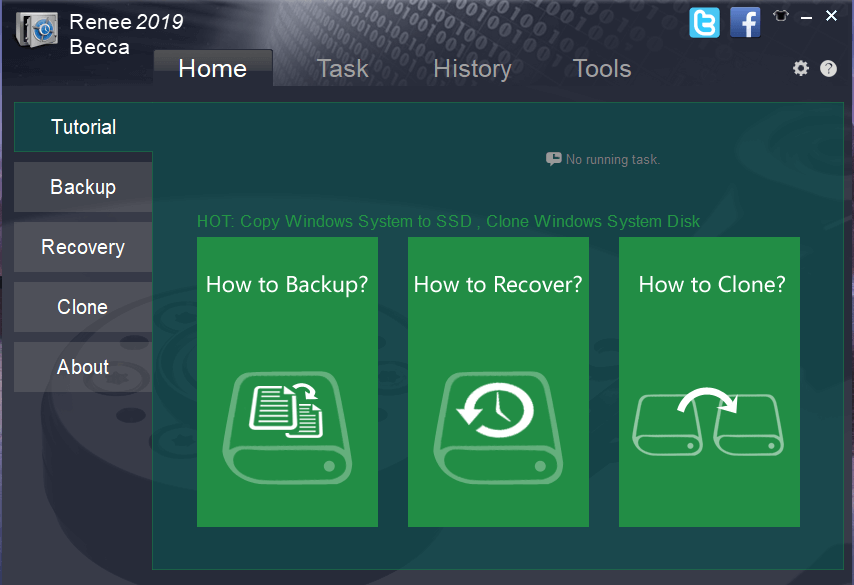Select the Tools tab

pyautogui.click(x=601, y=68)
